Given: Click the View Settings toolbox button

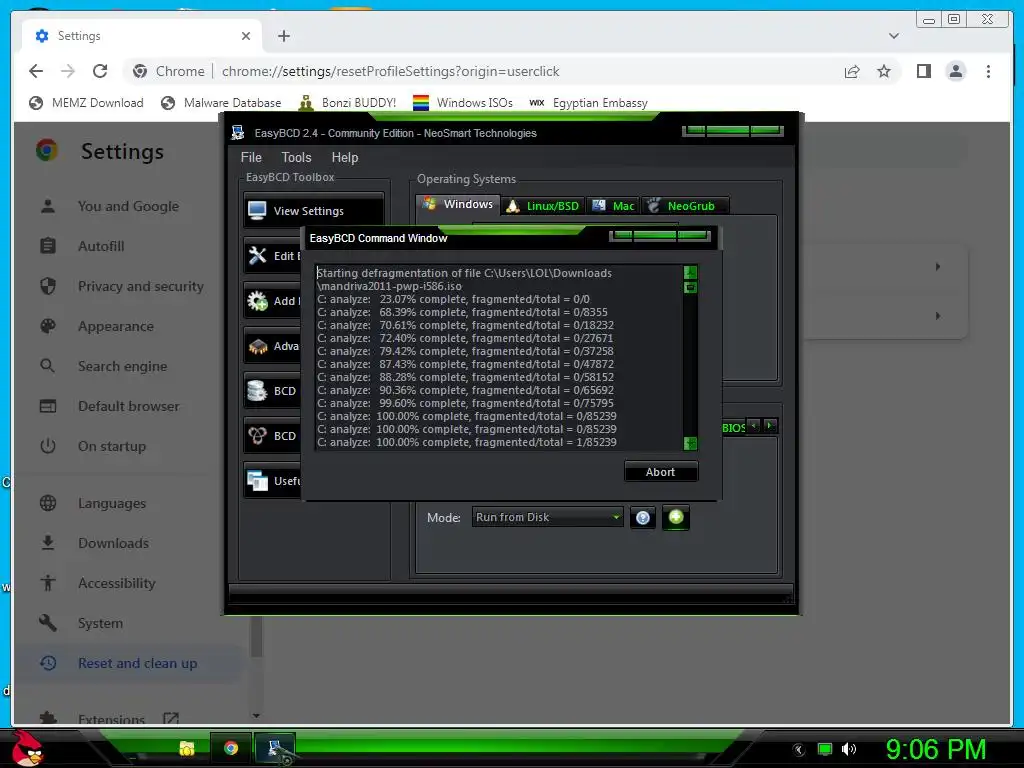Looking at the screenshot, I should [314, 210].
